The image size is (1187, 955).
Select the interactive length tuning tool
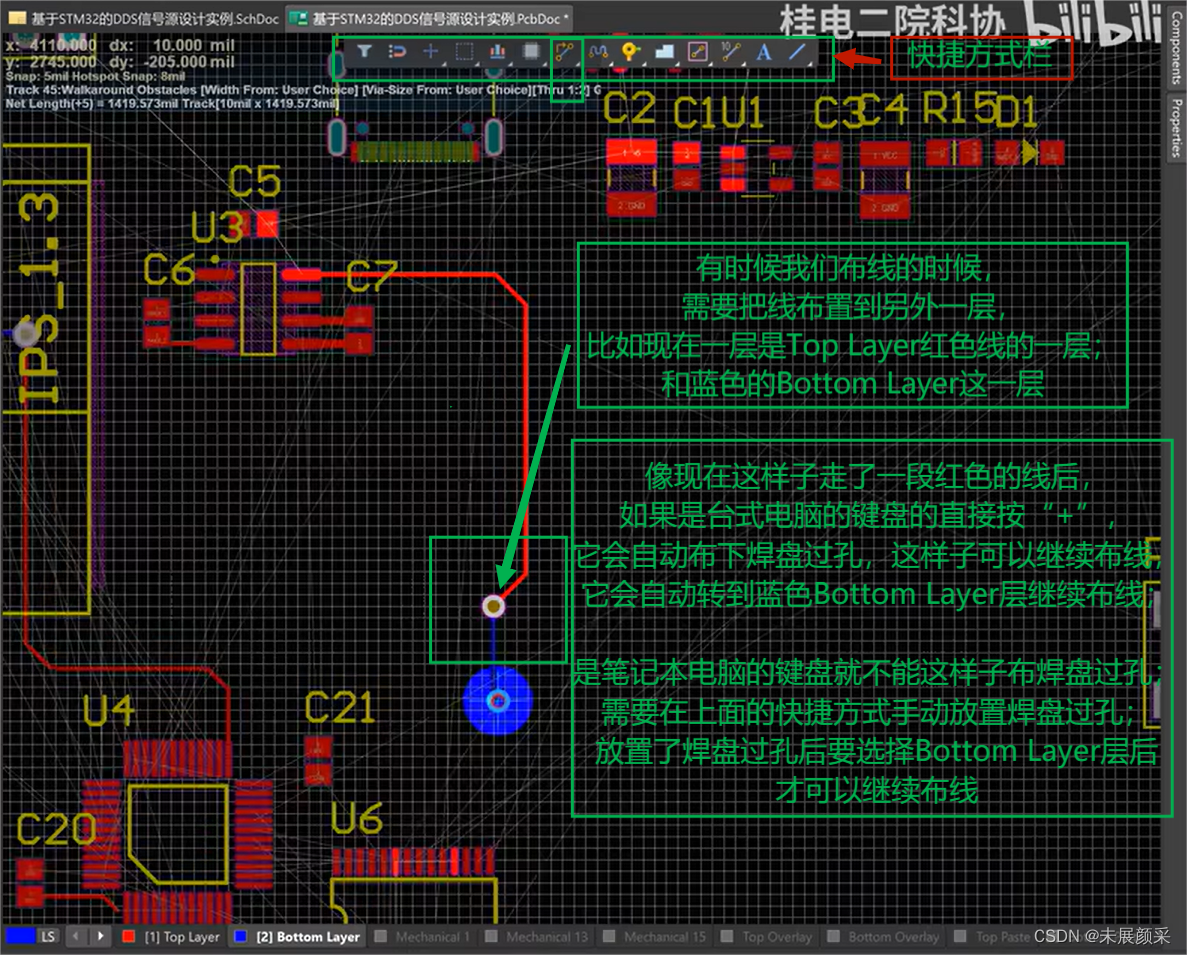[x=598, y=51]
